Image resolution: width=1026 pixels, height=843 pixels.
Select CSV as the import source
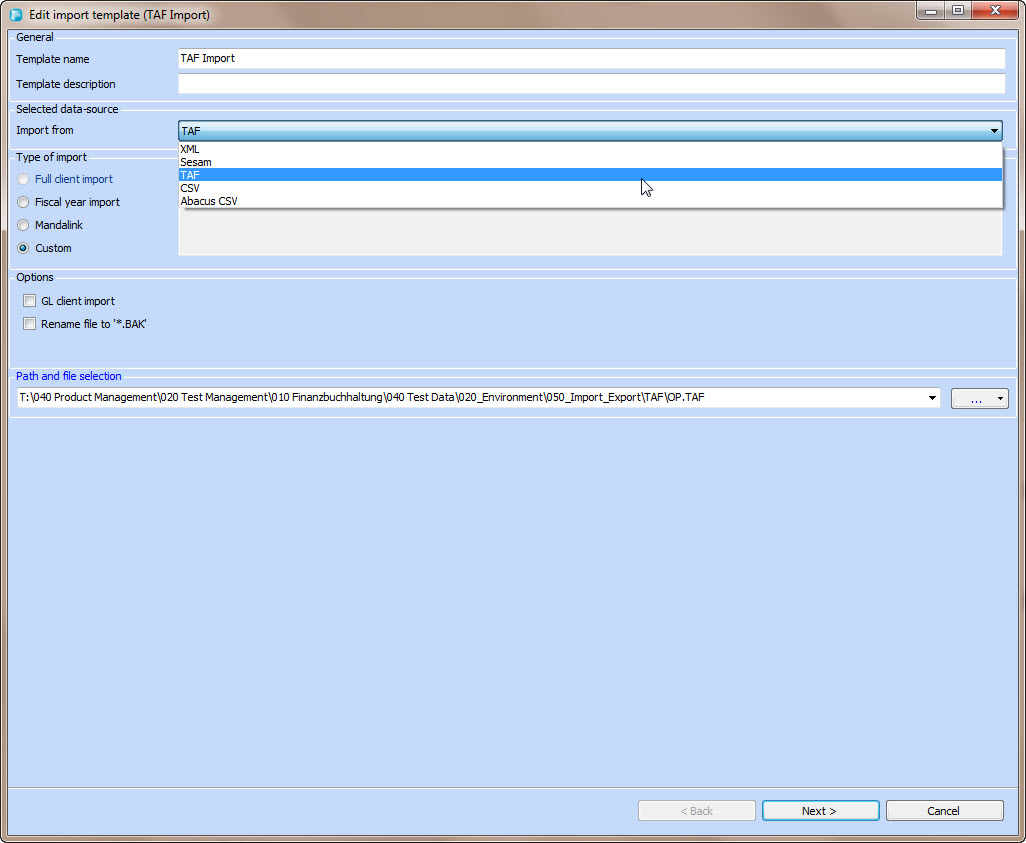tap(190, 188)
